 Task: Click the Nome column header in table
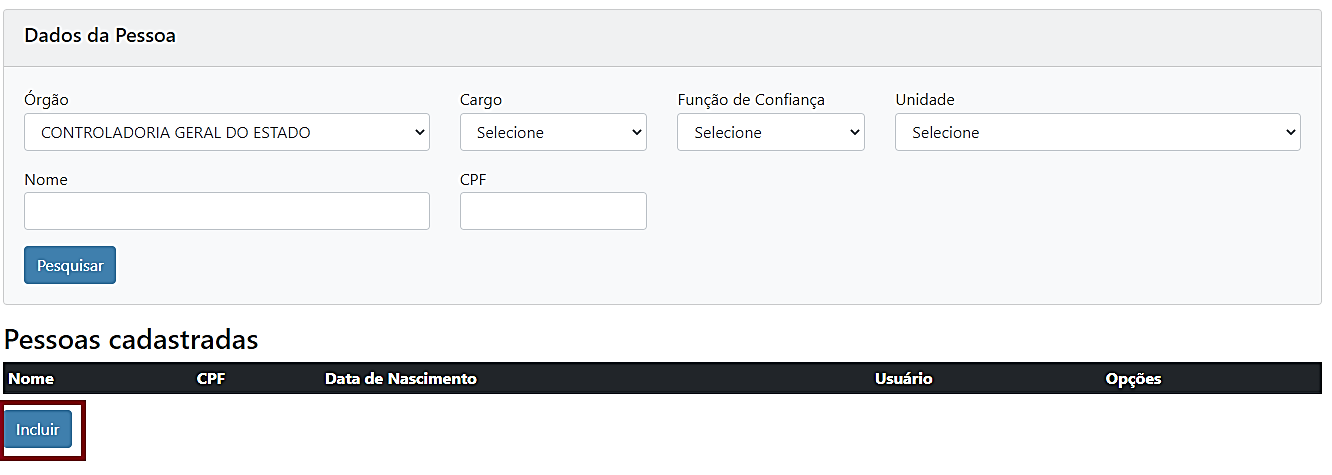click(x=31, y=379)
